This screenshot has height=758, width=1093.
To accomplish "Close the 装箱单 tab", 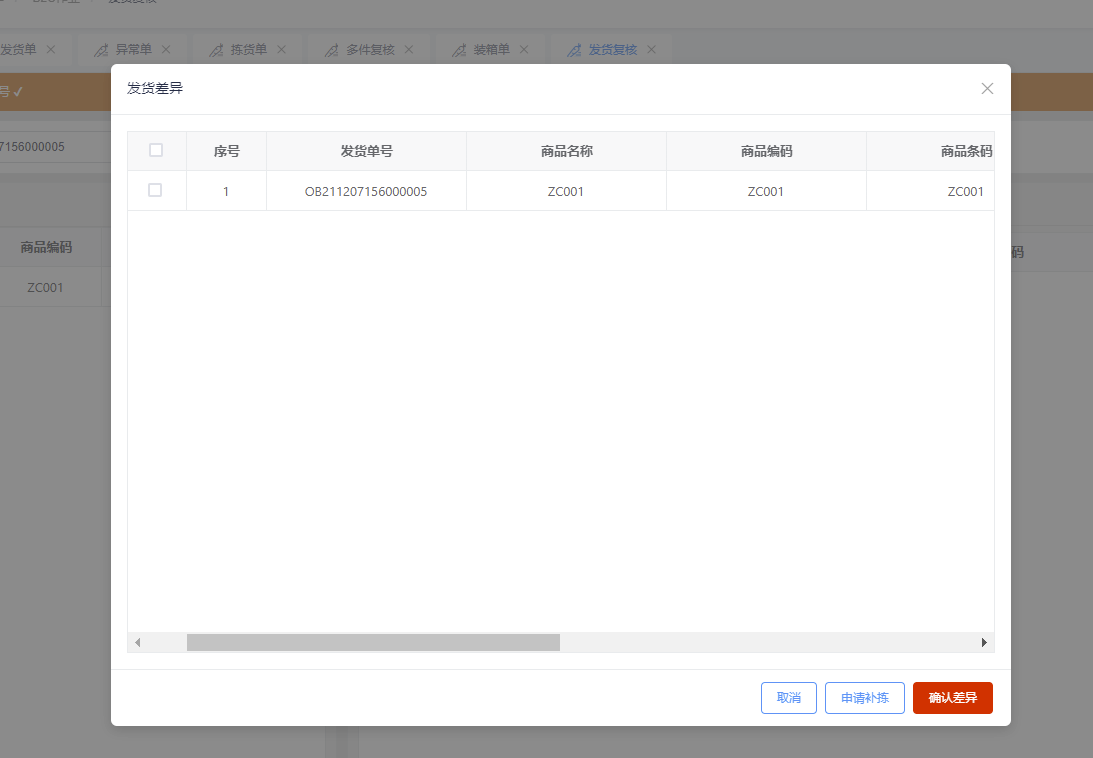I will (524, 50).
